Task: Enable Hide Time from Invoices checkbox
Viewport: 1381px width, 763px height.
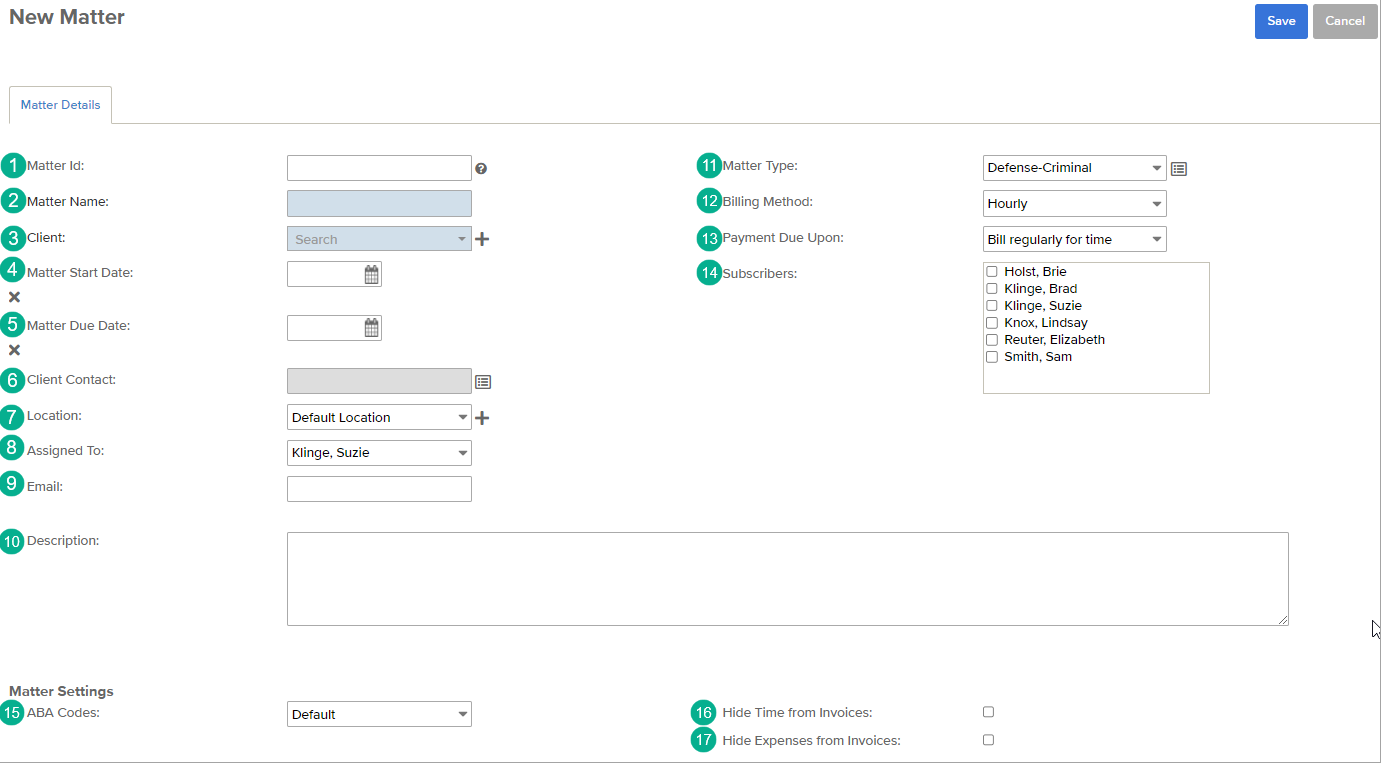Action: point(988,712)
